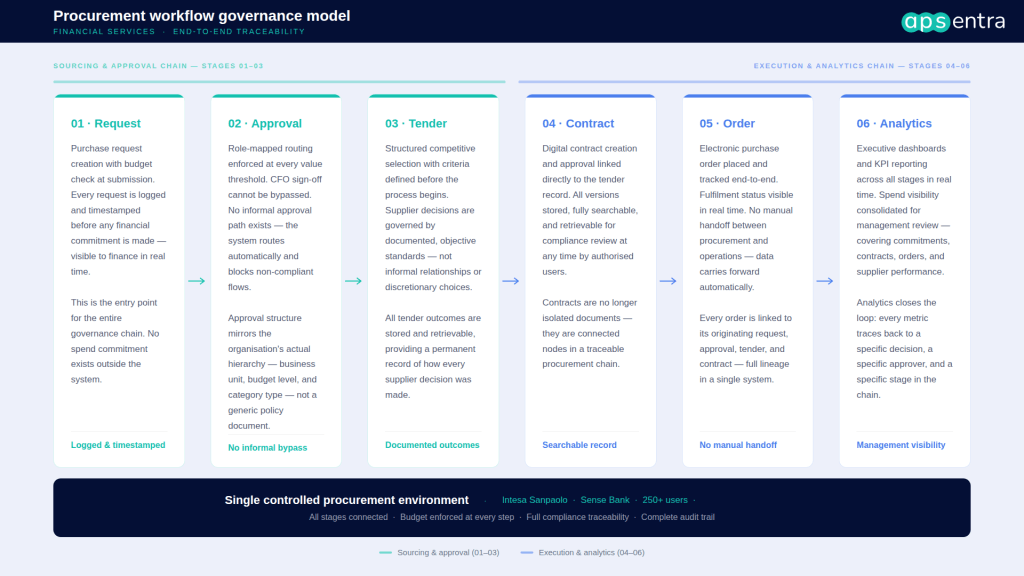Click the apsentra logo
Screen dimensions: 1024x576
pyautogui.click(x=953, y=22)
